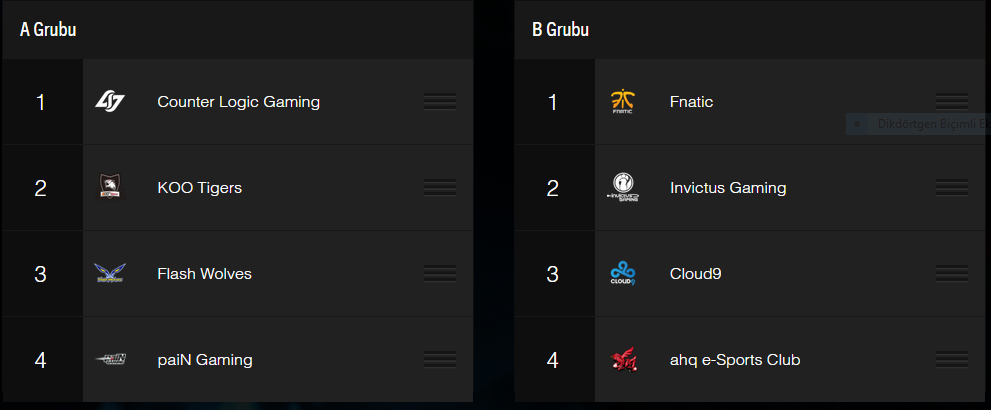Select the Counter Logic Gaming team name
Image resolution: width=991 pixels, height=410 pixels.
pos(238,102)
